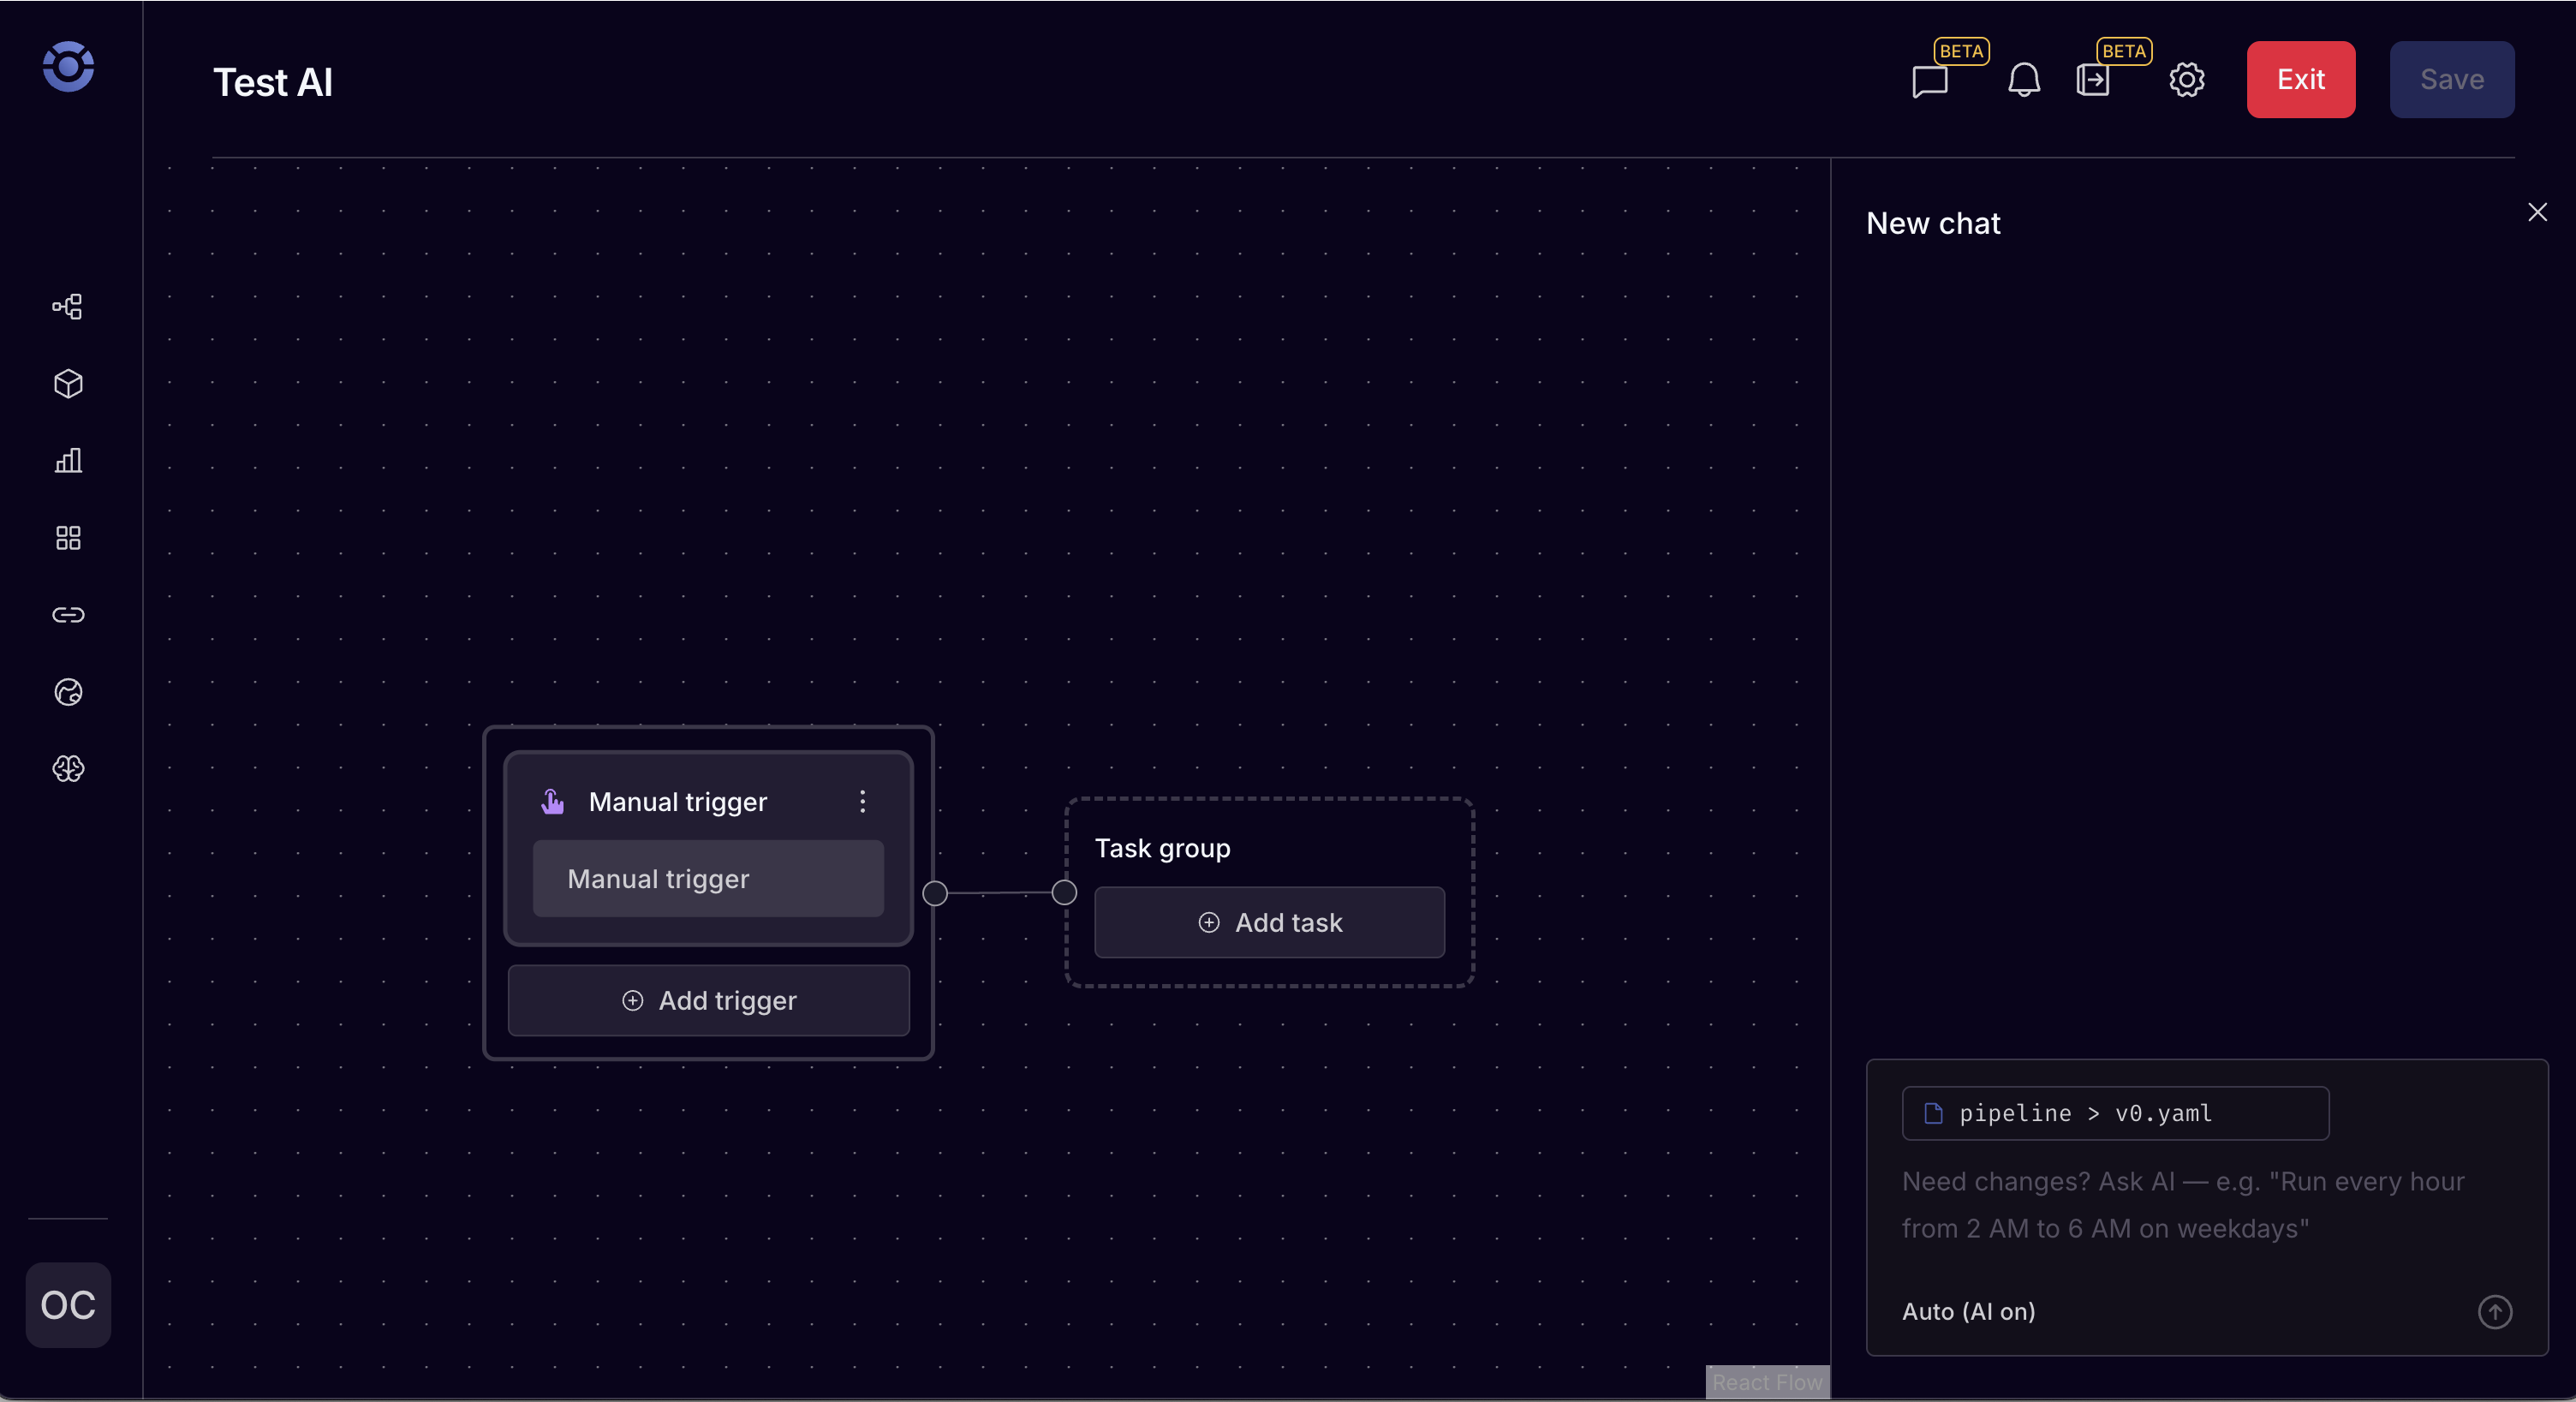The width and height of the screenshot is (2576, 1402).
Task: Expand the Auto (AI on) mode selector
Action: point(1968,1312)
